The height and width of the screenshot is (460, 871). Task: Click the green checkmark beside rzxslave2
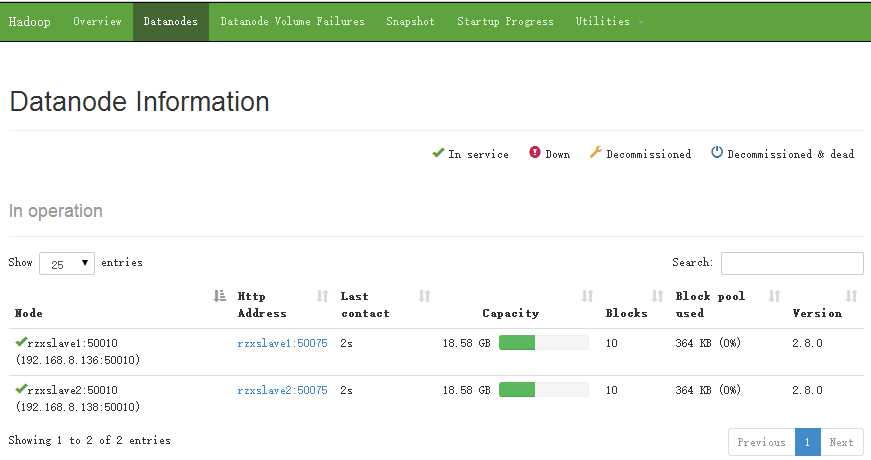(x=21, y=389)
